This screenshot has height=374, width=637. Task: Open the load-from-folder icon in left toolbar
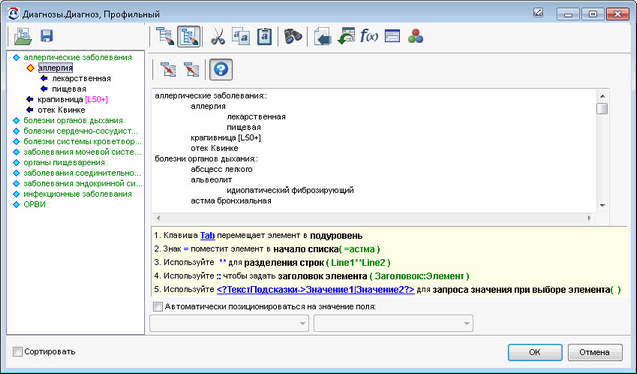pyautogui.click(x=23, y=36)
